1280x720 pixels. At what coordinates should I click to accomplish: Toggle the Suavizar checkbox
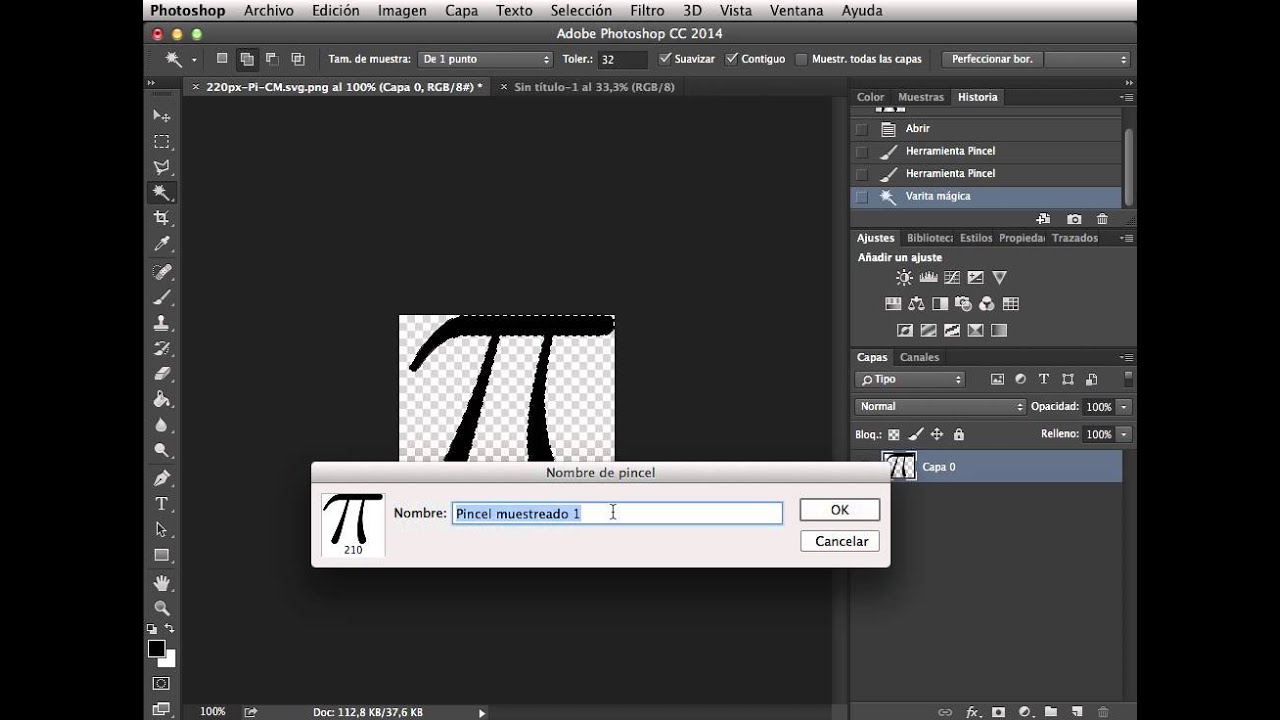(x=665, y=59)
